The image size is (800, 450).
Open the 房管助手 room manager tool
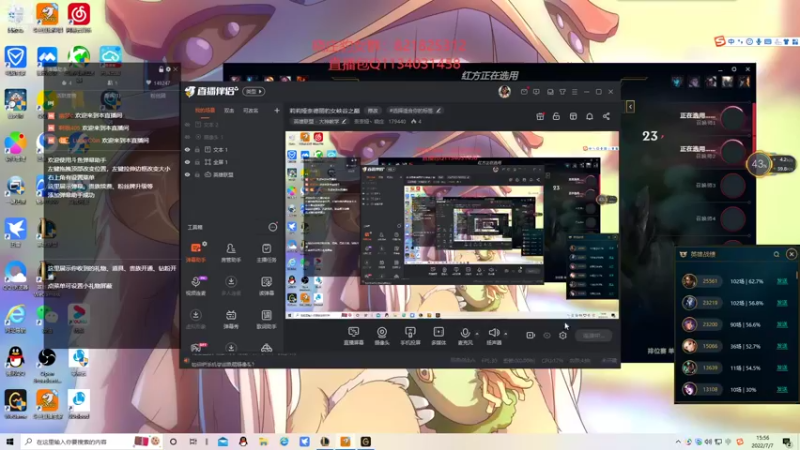tap(231, 252)
